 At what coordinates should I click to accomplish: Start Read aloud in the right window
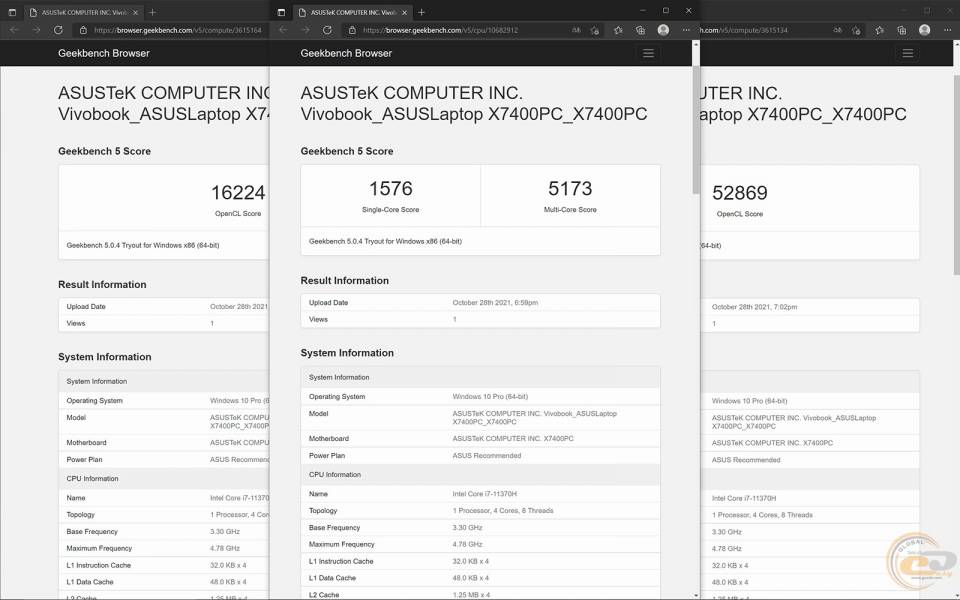[x=838, y=30]
